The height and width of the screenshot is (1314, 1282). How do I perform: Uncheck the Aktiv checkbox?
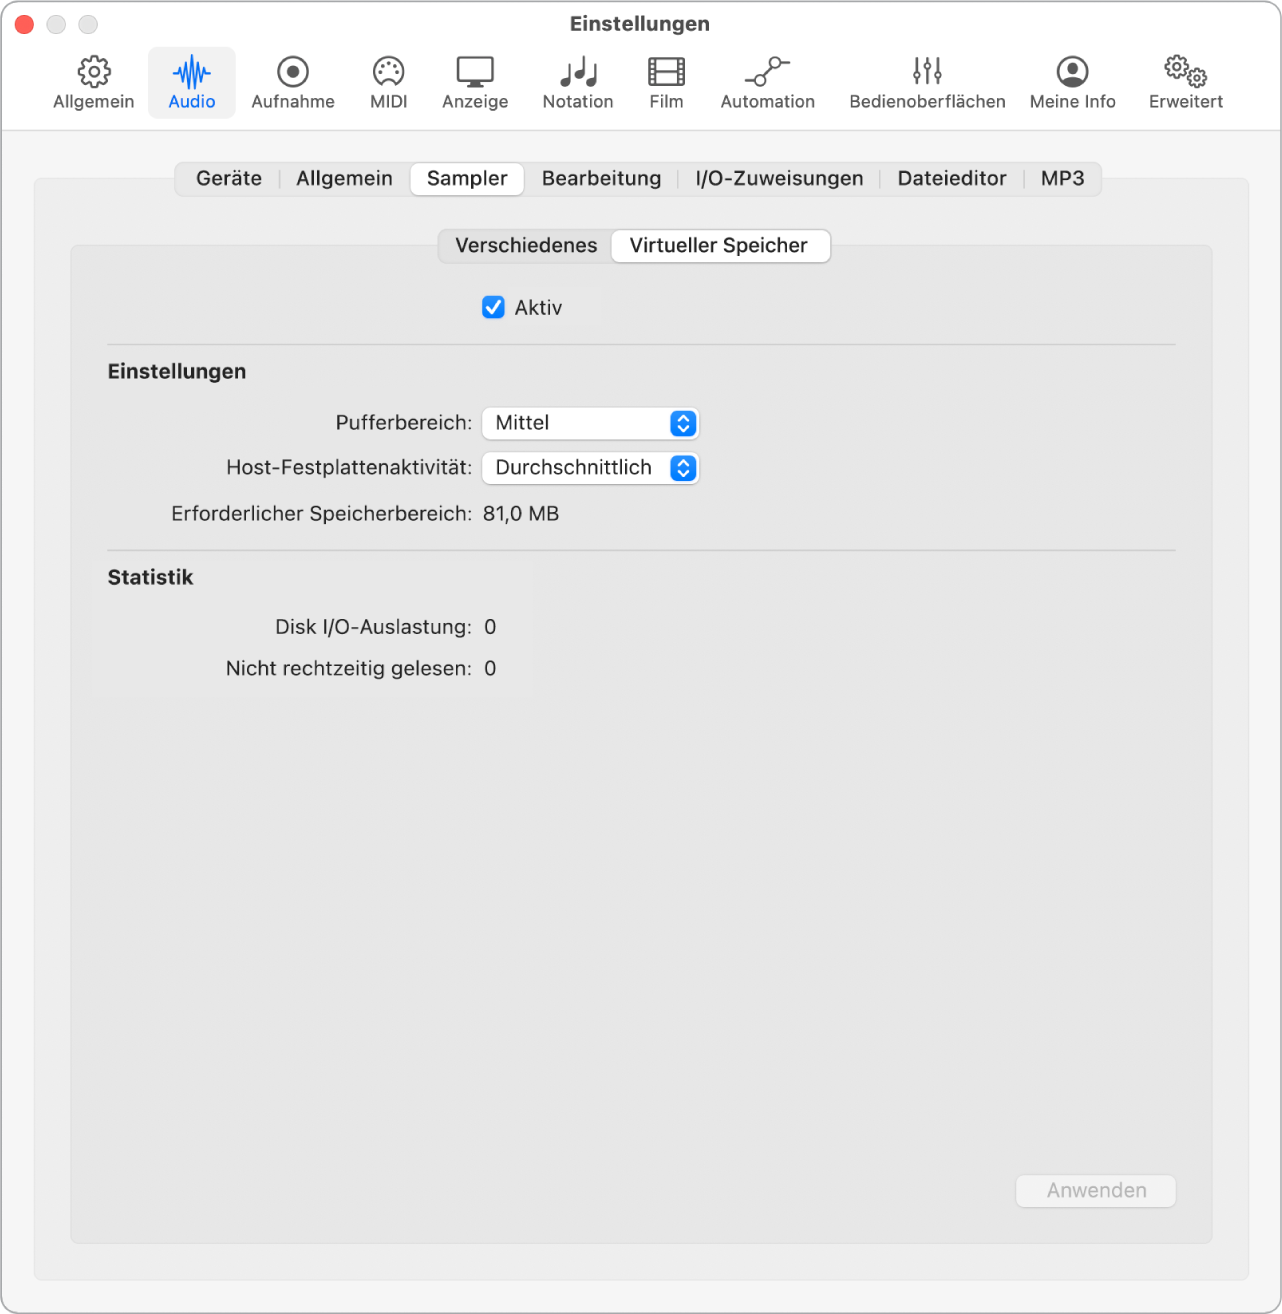point(493,307)
